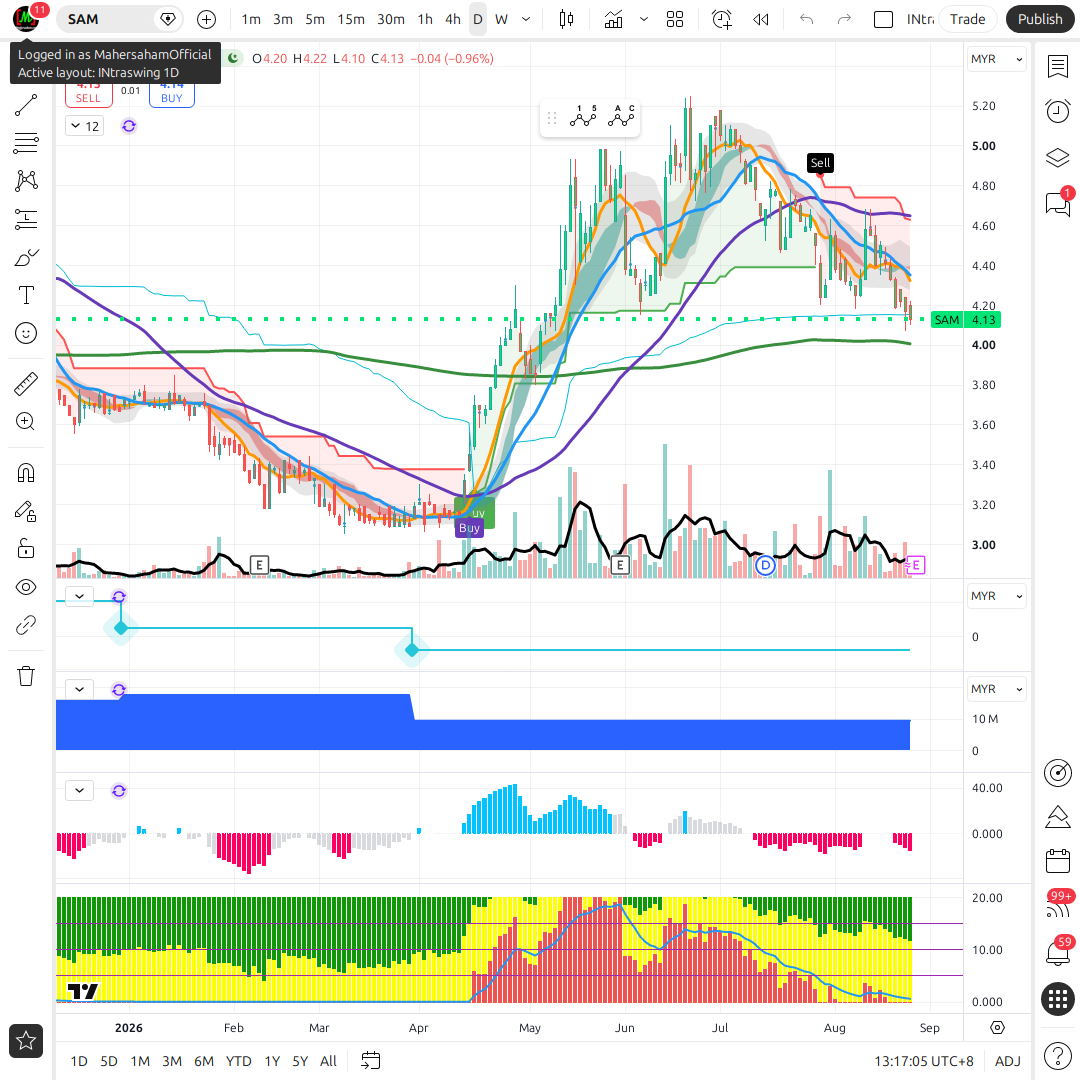Collapse the histogram pane legend chevron

point(80,791)
